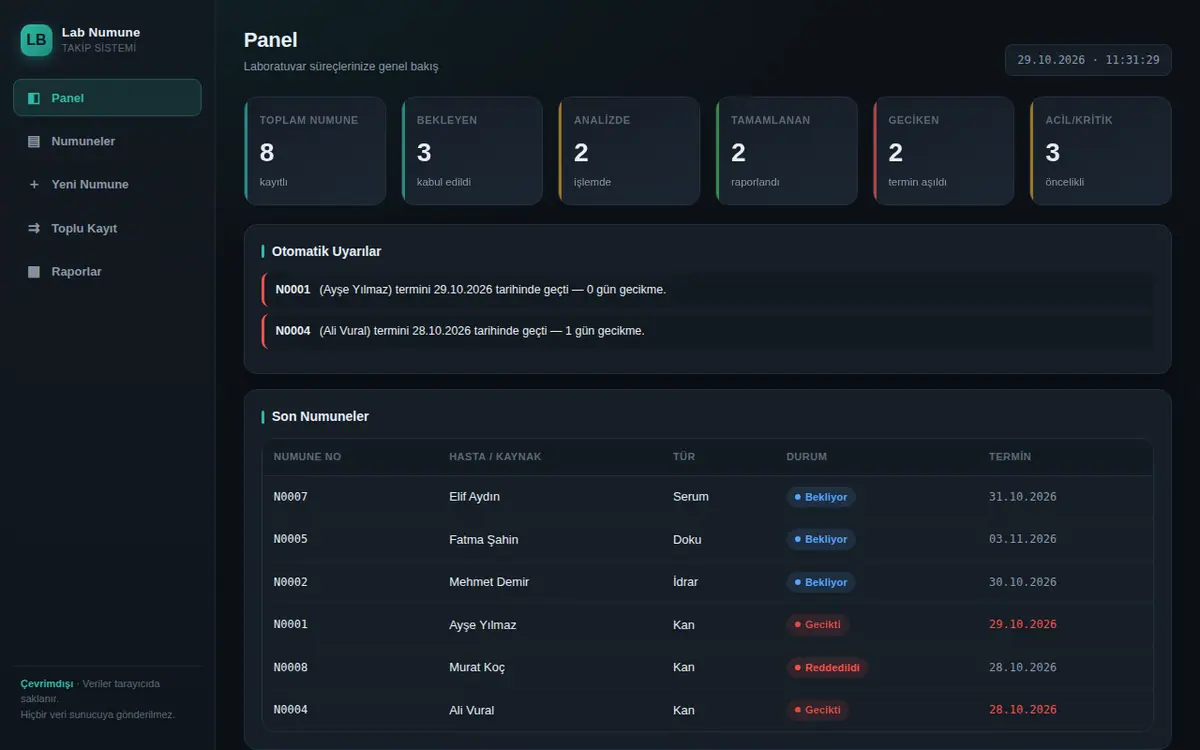The width and height of the screenshot is (1200, 750).
Task: Click patient name Fatma Şahin
Action: click(484, 540)
